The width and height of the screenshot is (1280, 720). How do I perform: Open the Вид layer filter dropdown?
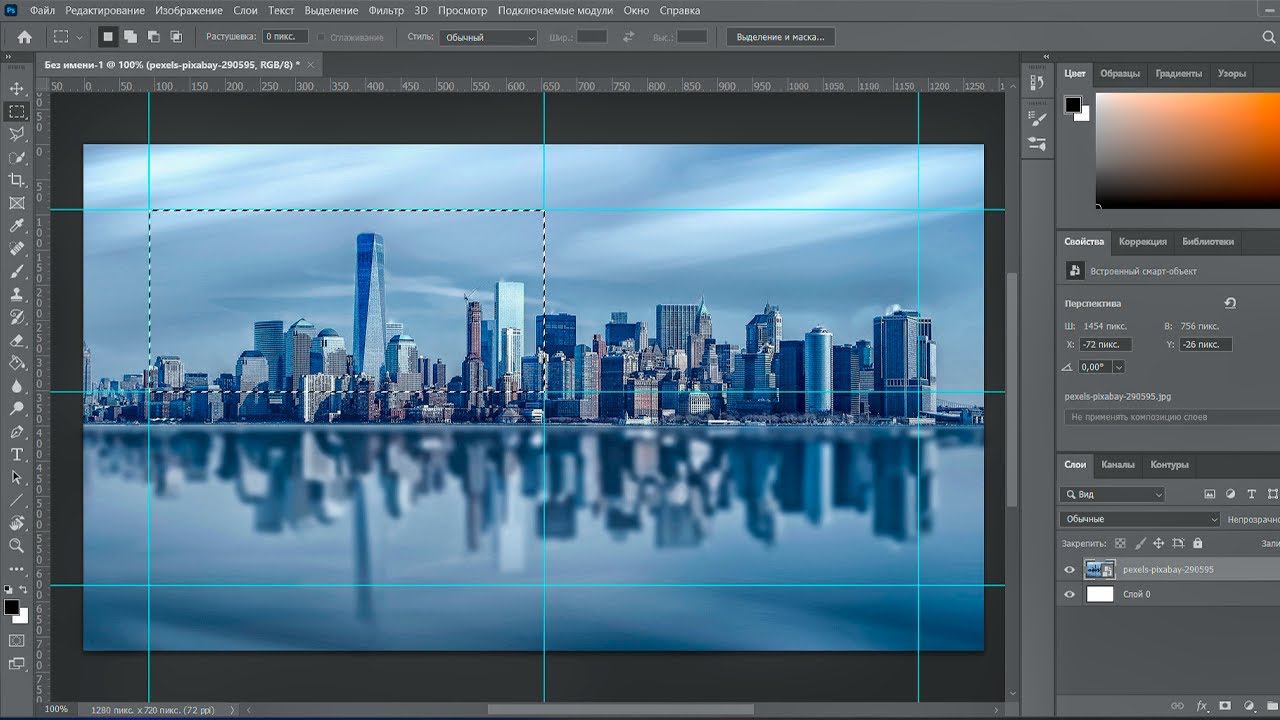pyautogui.click(x=1114, y=494)
